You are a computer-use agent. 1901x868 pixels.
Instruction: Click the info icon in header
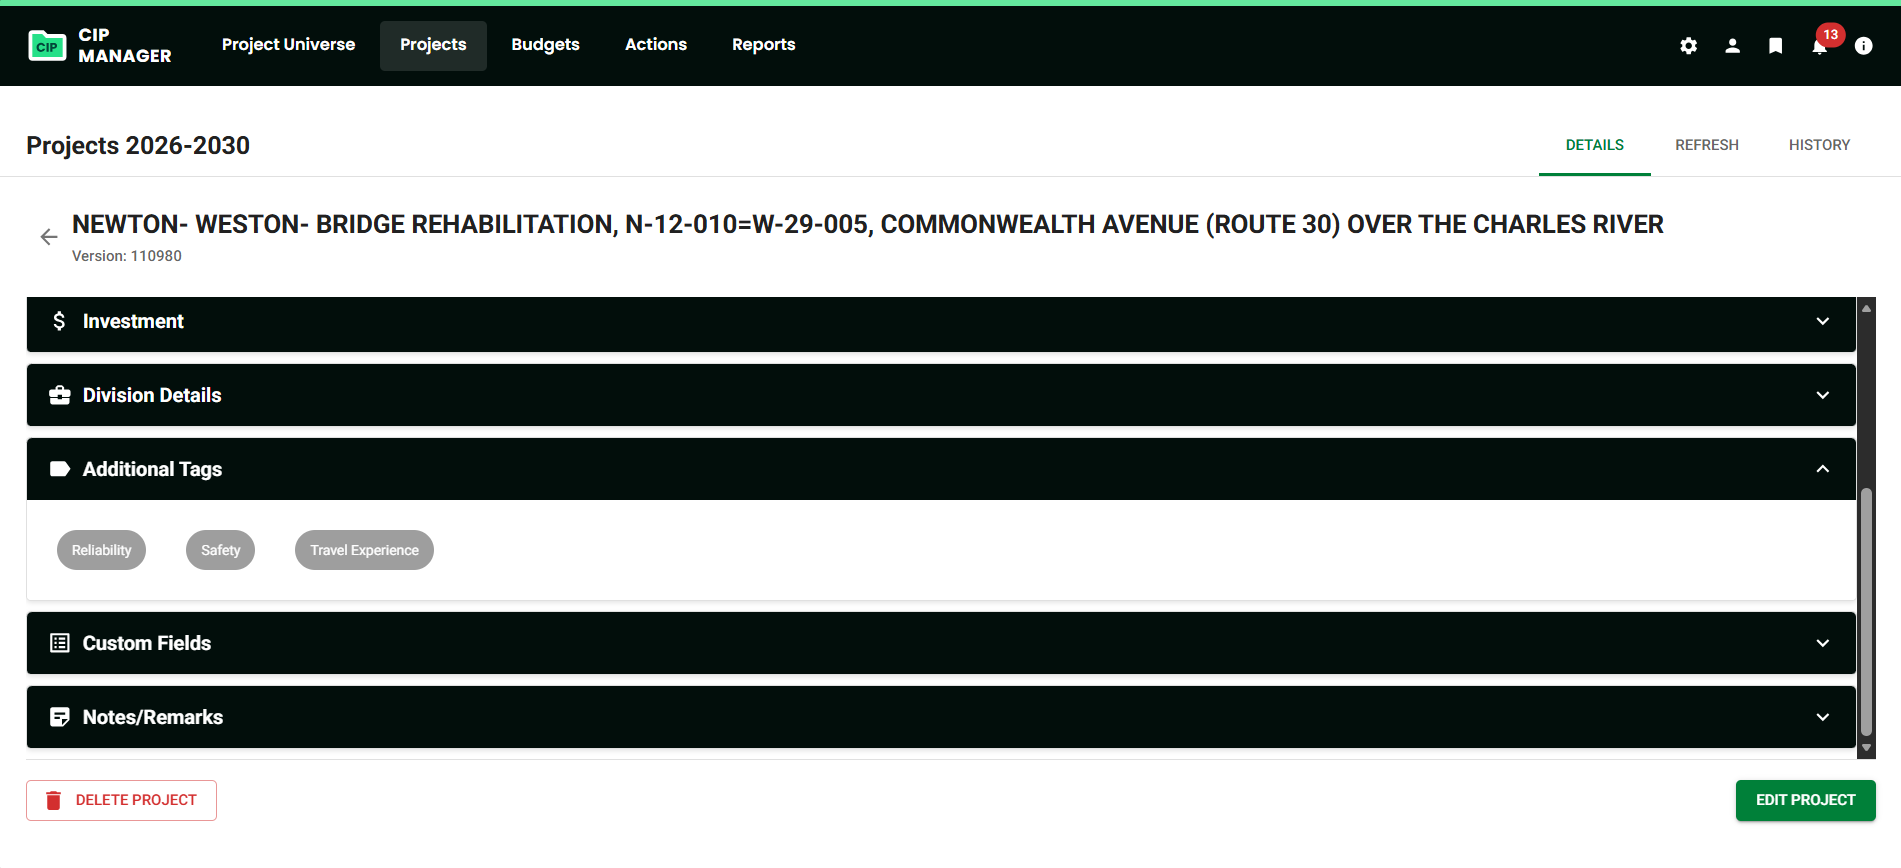point(1863,46)
